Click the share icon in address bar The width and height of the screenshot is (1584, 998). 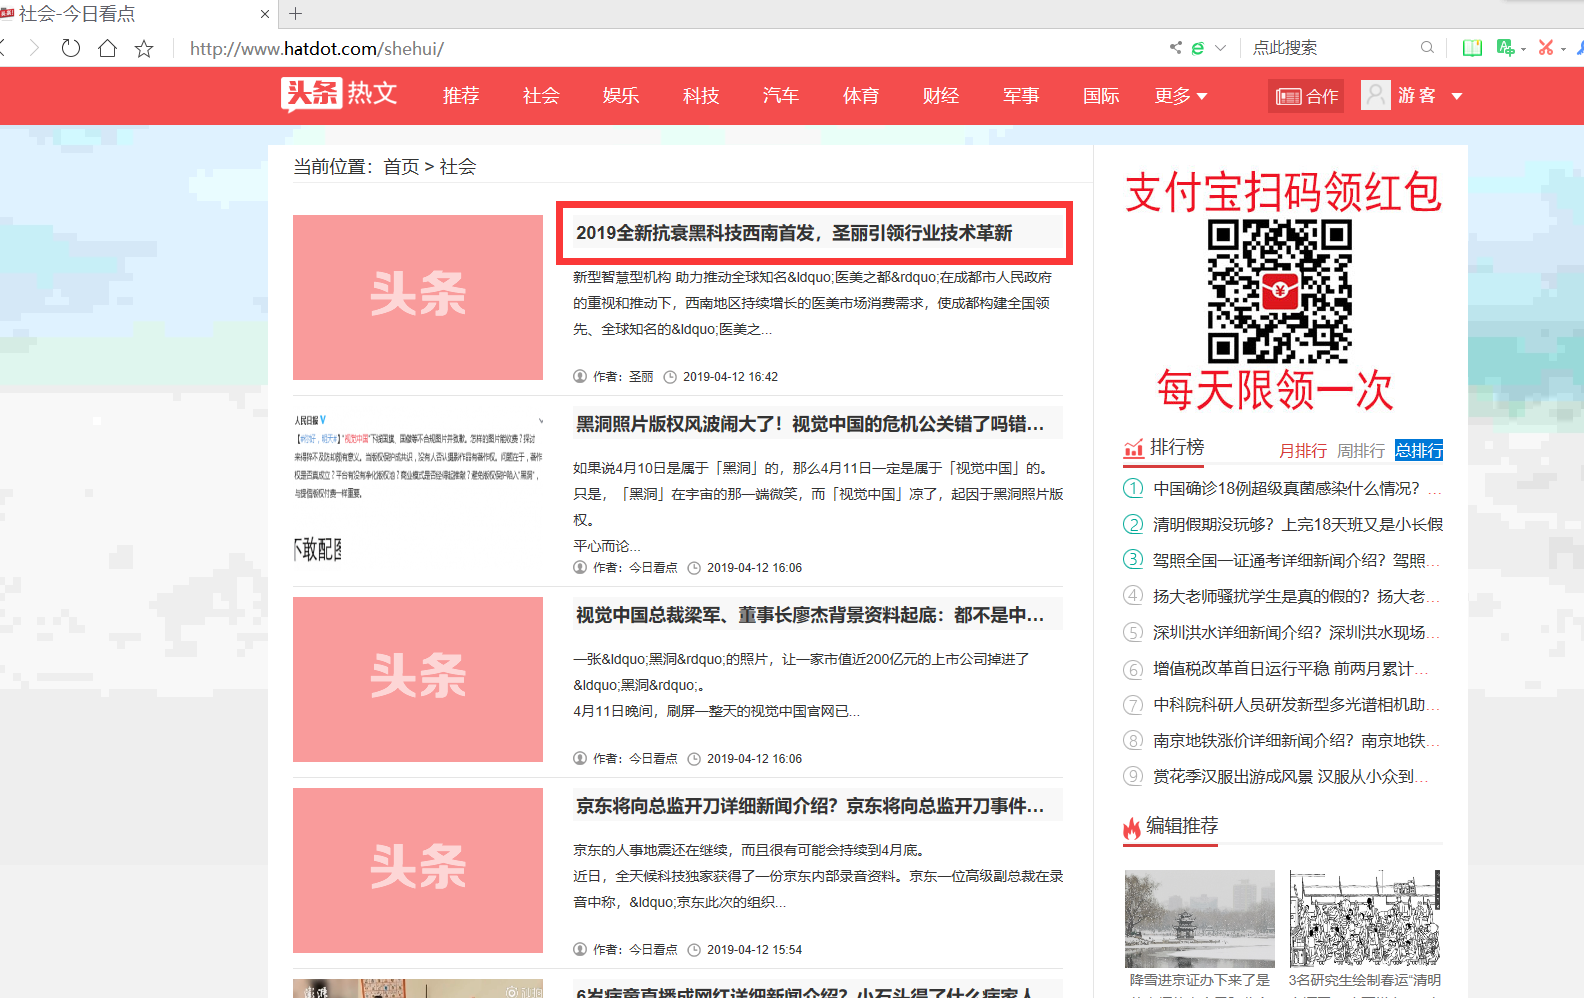1176,47
